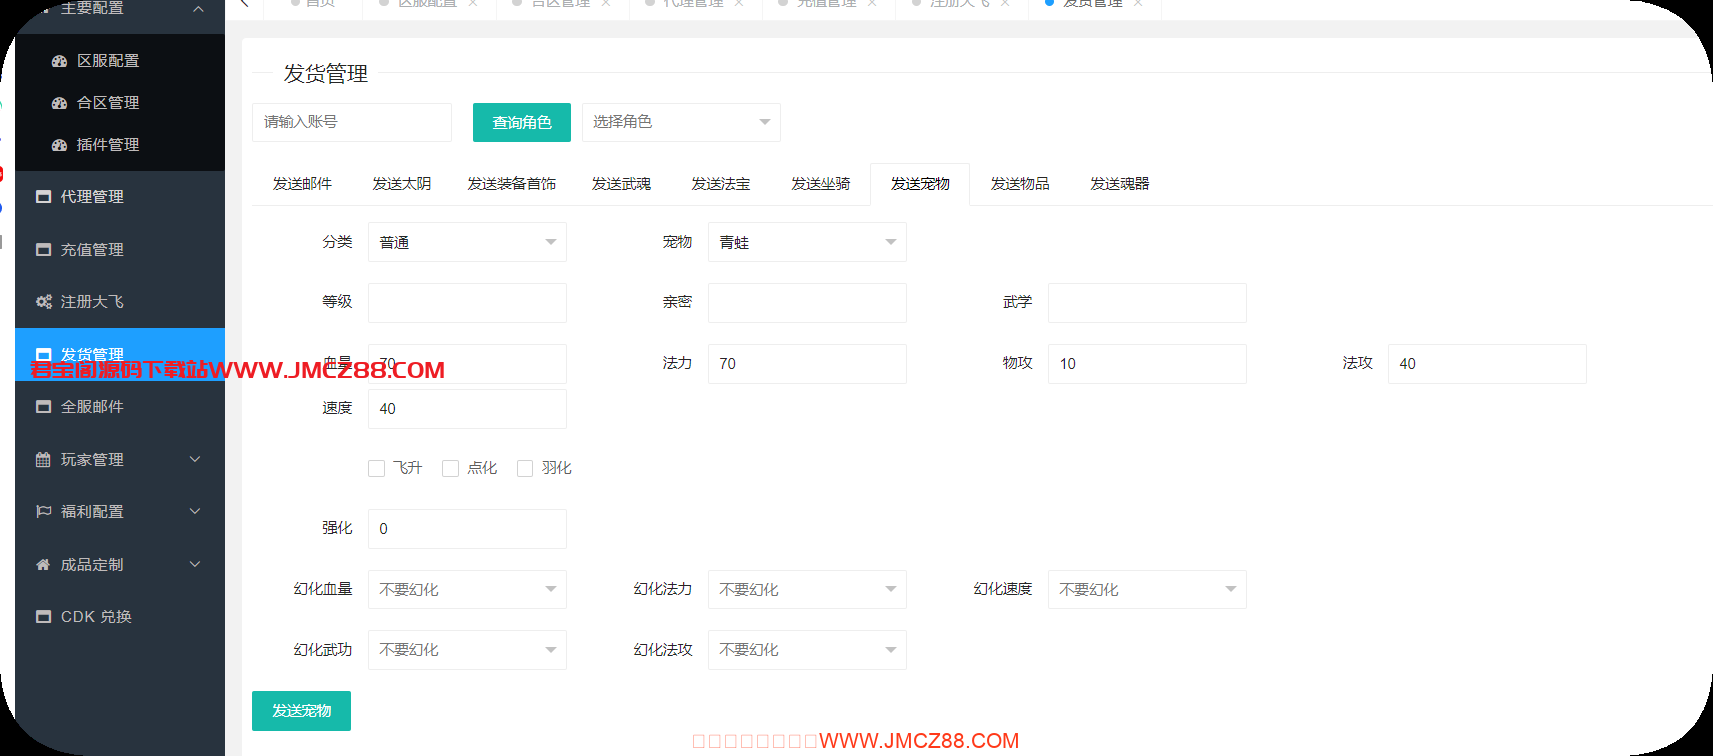Screen dimensions: 1713x756
Task: Collapse the 主要配置 menu chevron
Action: pos(198,9)
